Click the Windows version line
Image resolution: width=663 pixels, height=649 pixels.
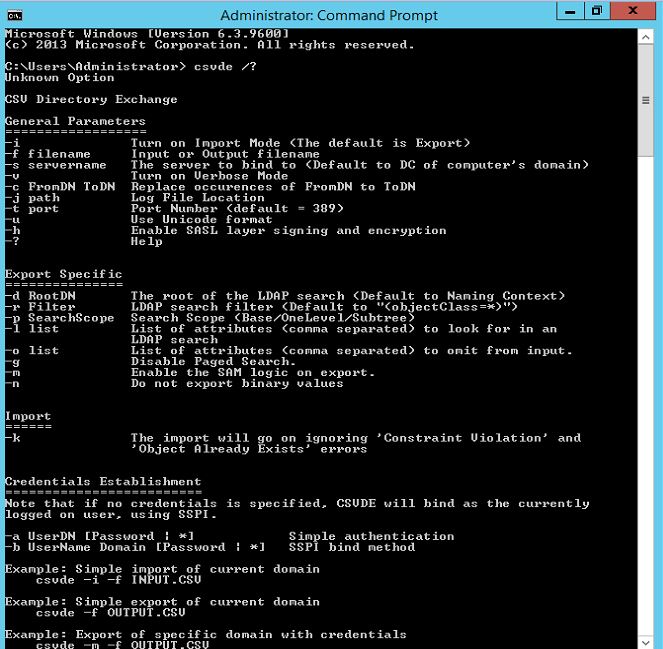(x=147, y=34)
